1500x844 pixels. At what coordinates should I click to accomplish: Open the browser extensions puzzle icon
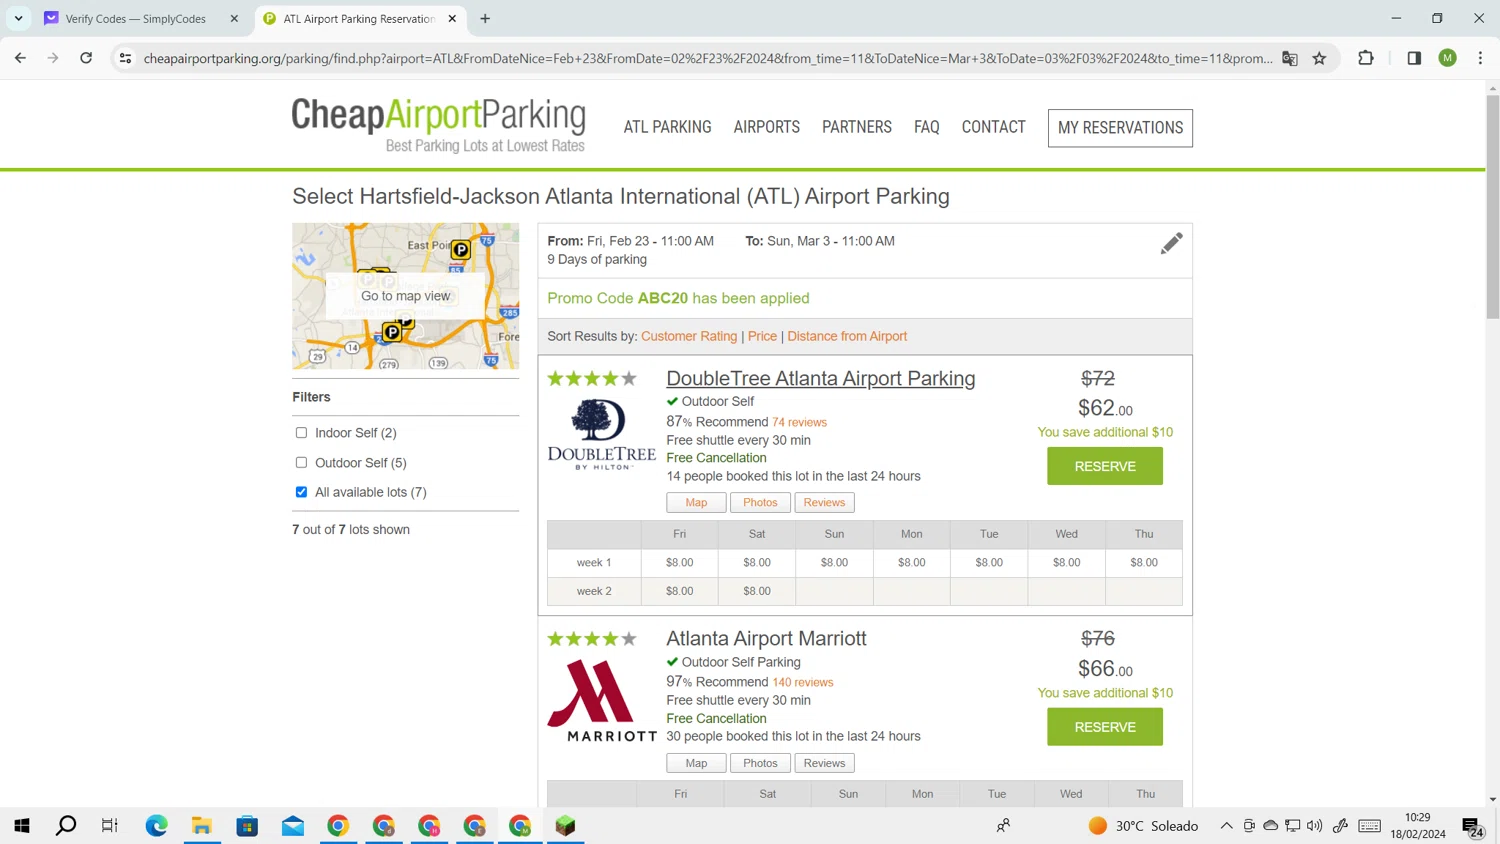(x=1366, y=58)
